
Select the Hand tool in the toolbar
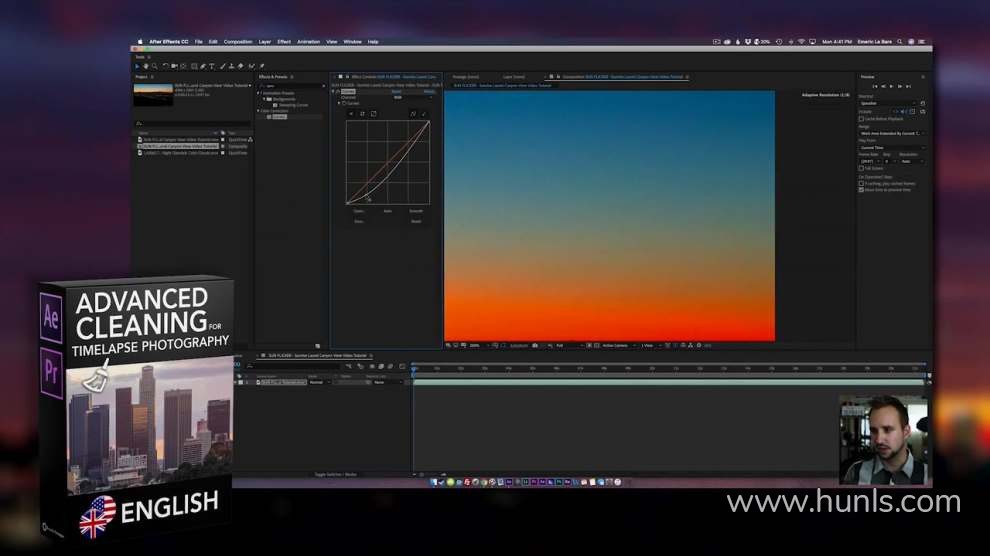click(146, 66)
